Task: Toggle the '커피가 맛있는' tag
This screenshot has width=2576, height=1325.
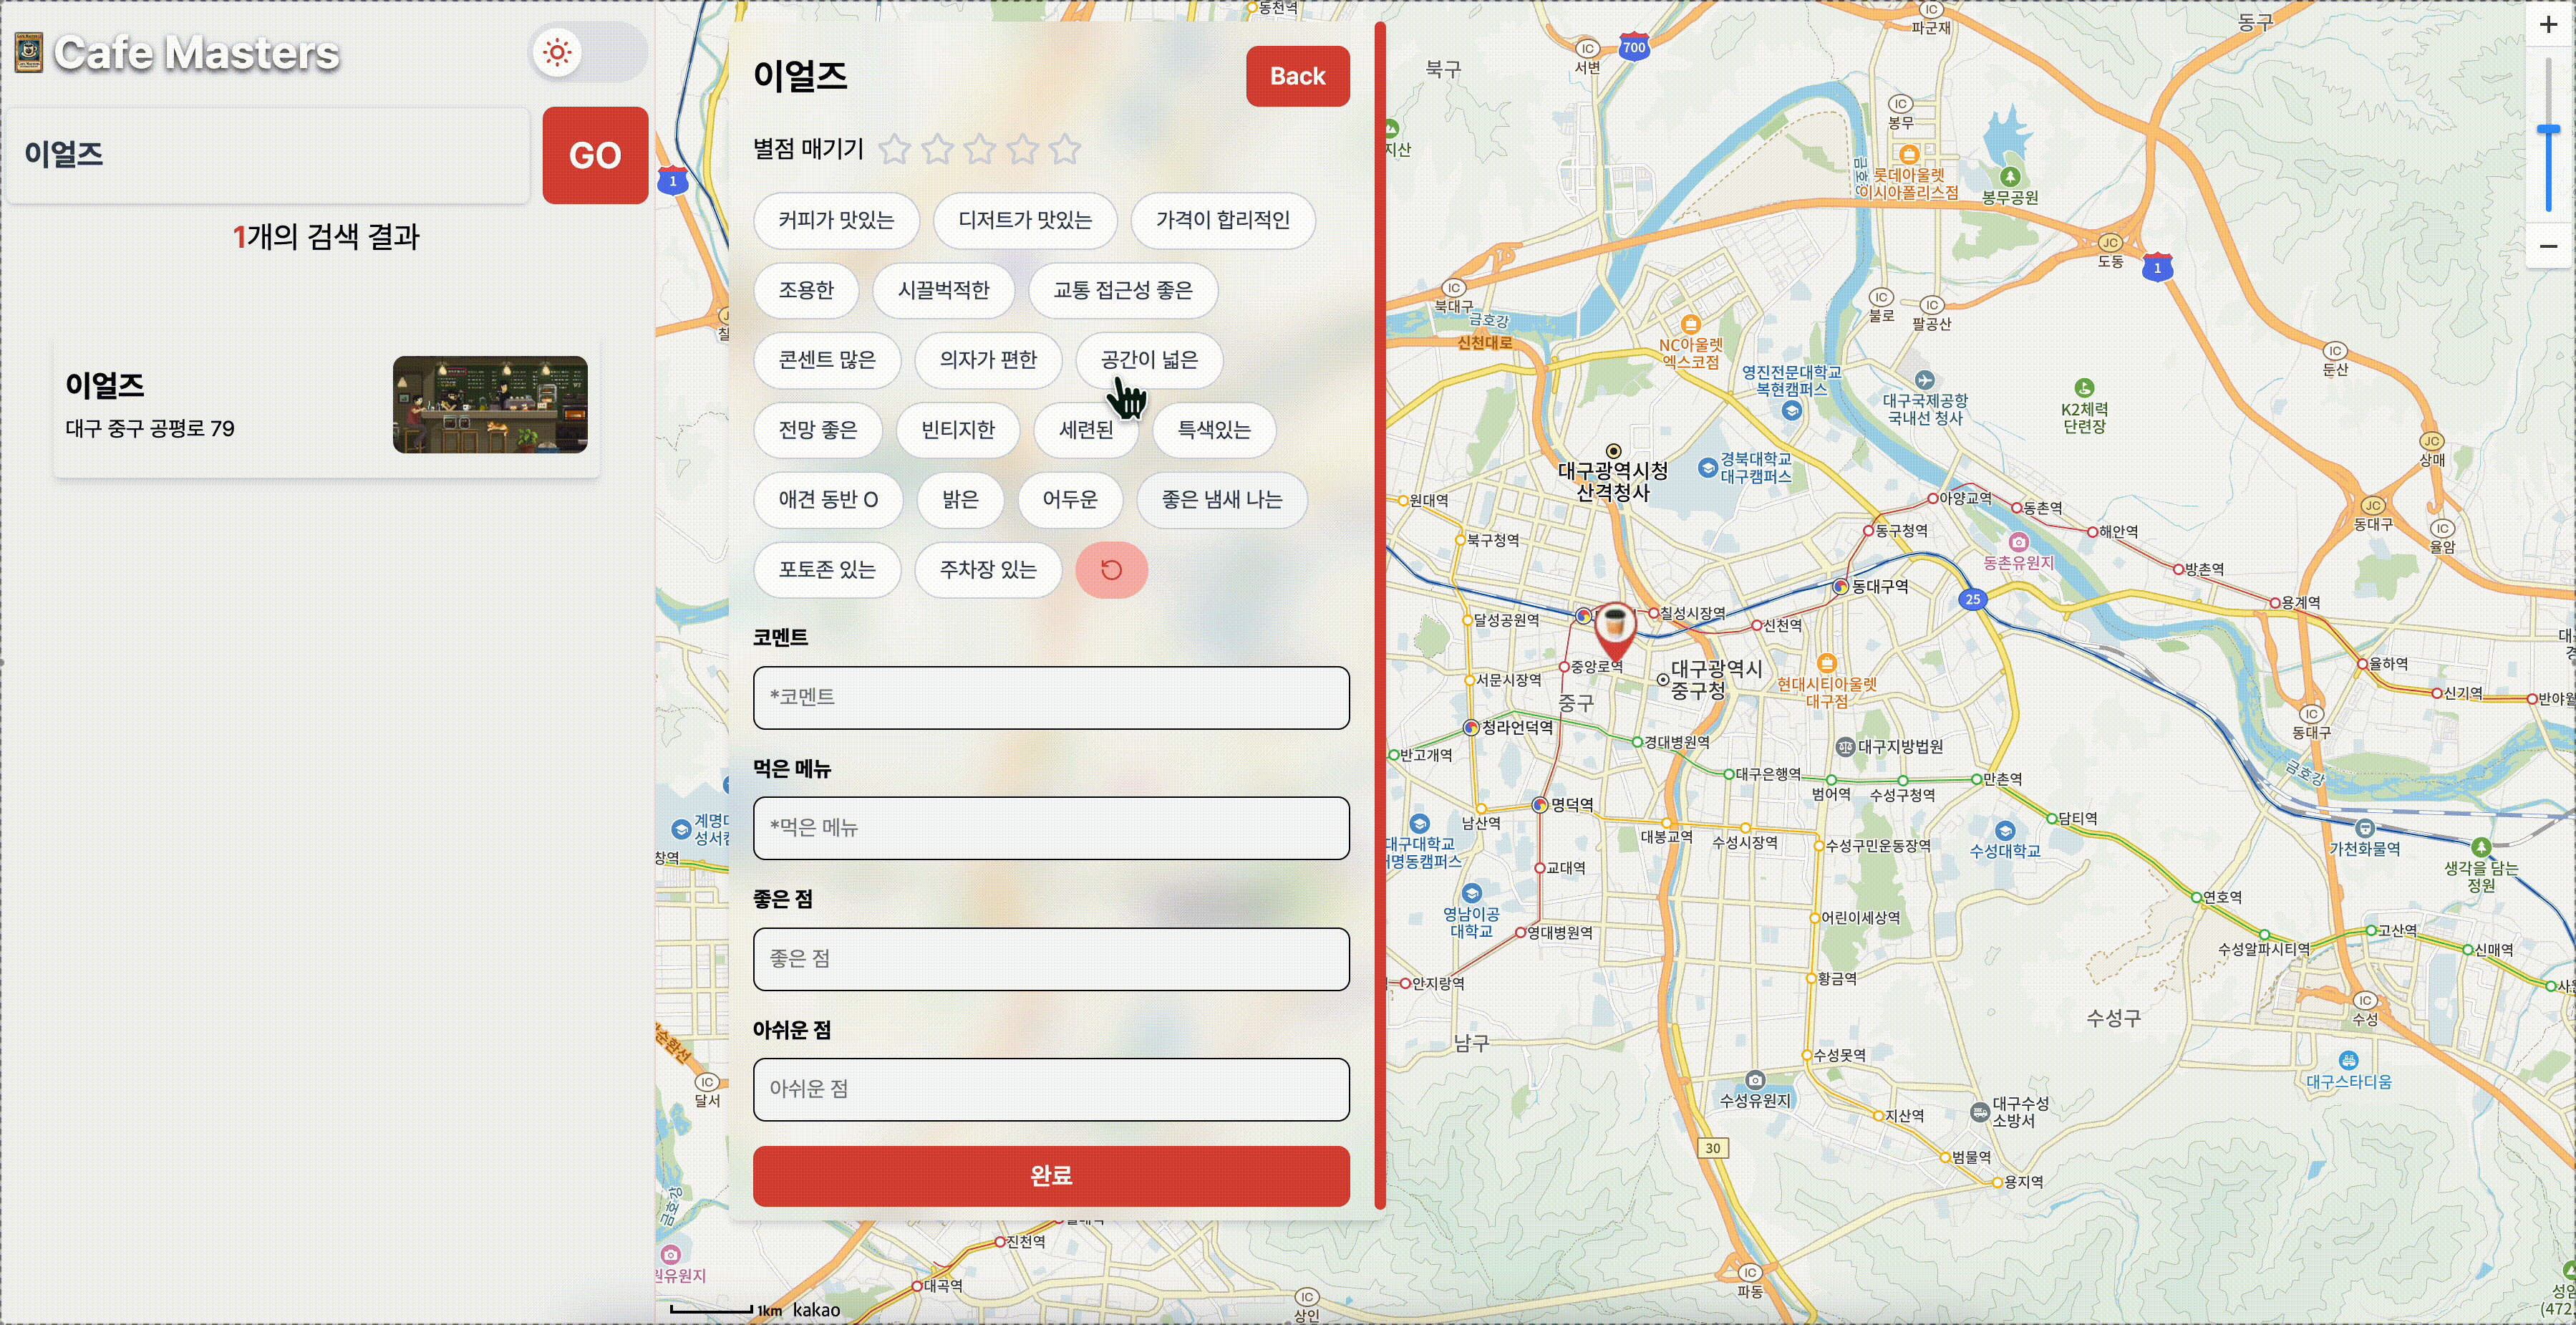Action: [836, 220]
